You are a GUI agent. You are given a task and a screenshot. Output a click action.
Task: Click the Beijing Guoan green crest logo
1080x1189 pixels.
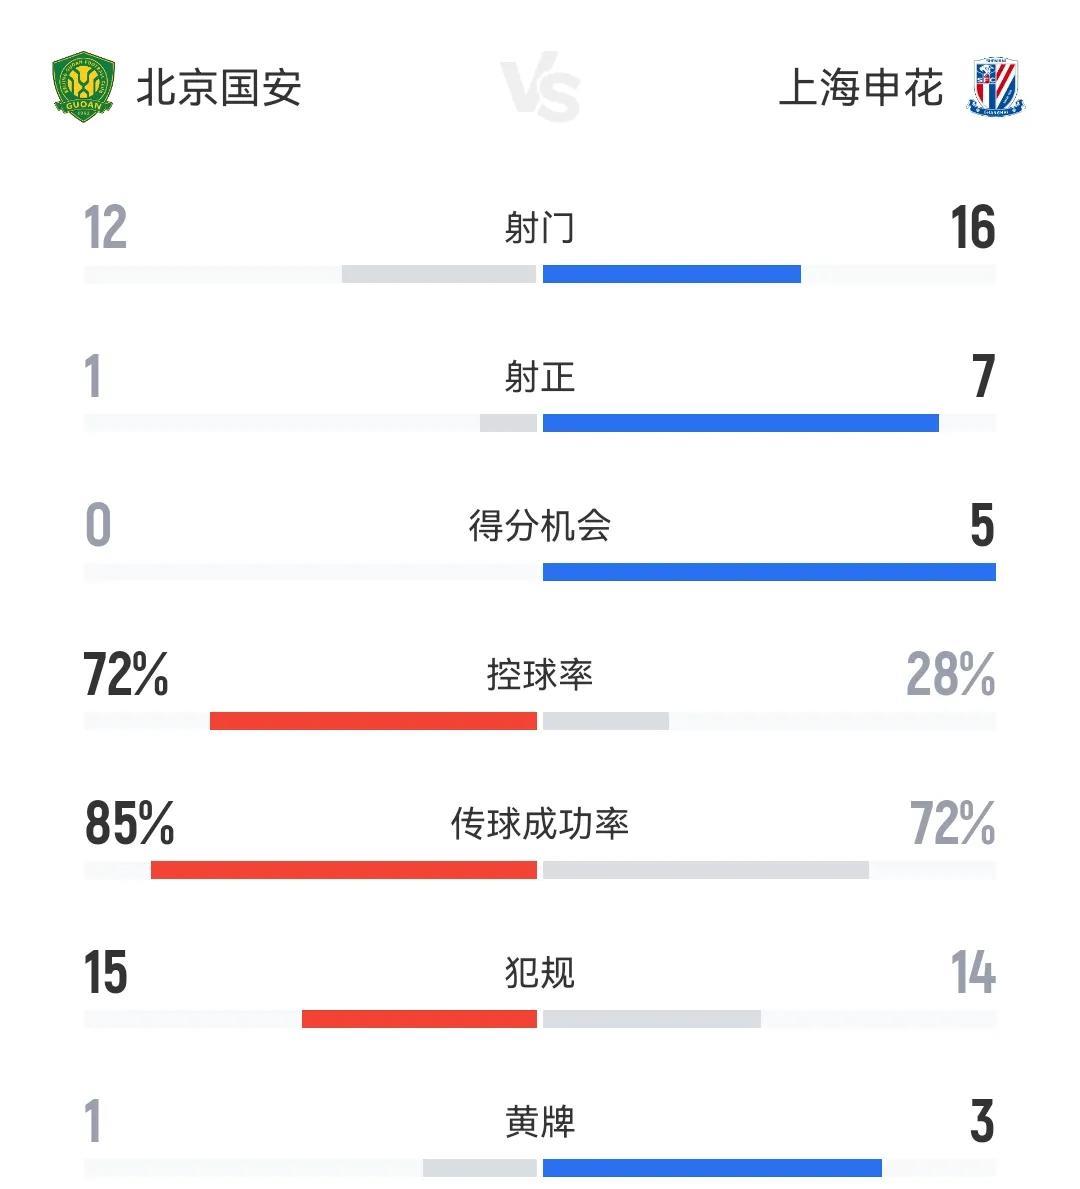[x=84, y=88]
